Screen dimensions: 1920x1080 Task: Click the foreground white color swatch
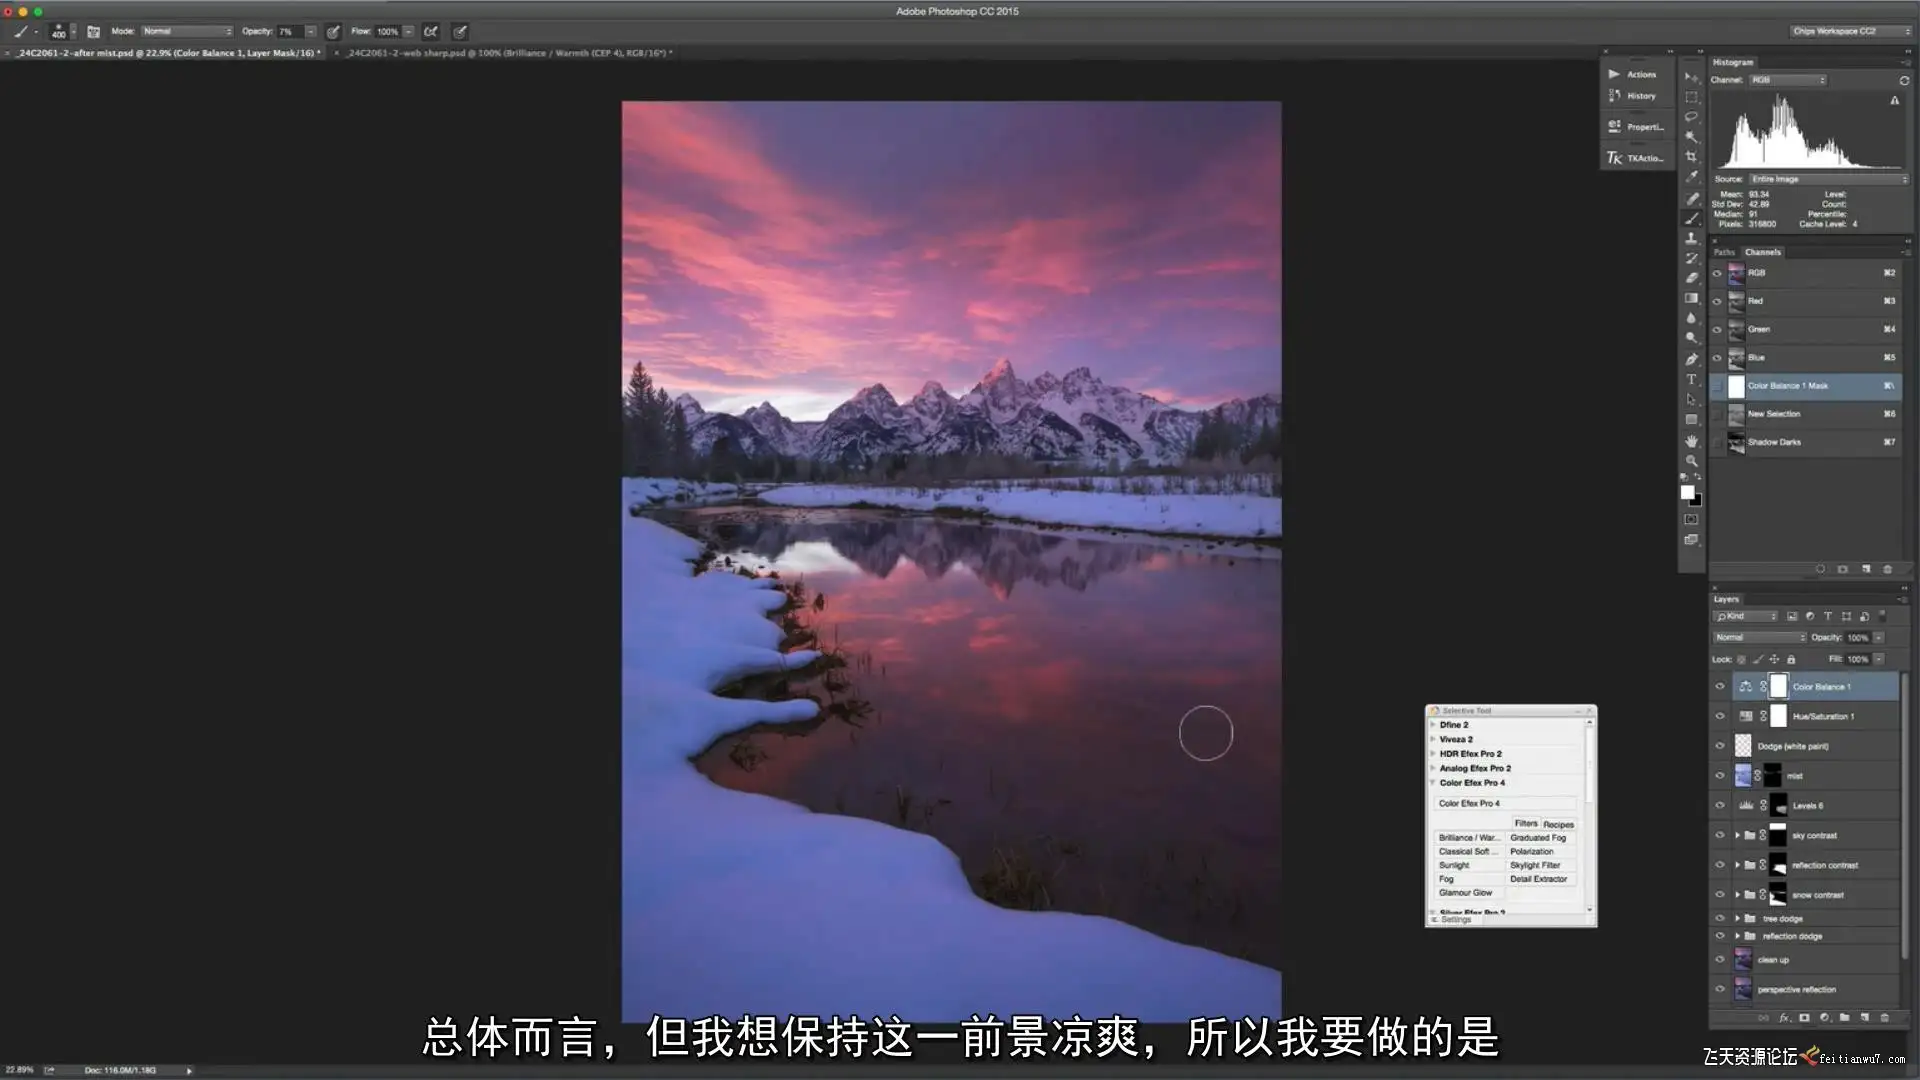1687,492
